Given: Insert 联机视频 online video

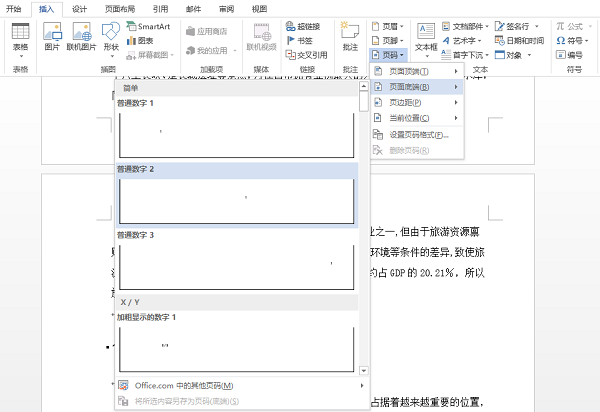Looking at the screenshot, I should click(261, 37).
